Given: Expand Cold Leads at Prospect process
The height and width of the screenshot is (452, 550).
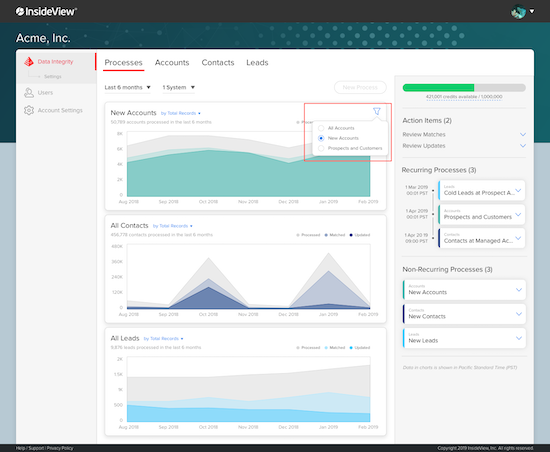Looking at the screenshot, I should tap(518, 191).
